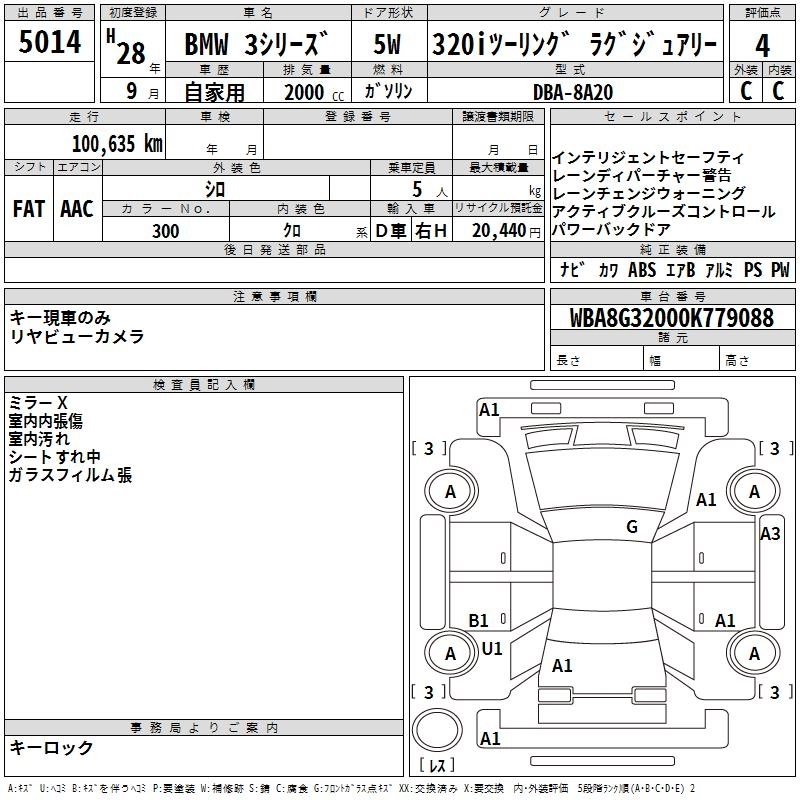Viewport: 800px width, 800px height.
Task: Select the wheel circle beside the U1 mark
Action: pyautogui.click(x=450, y=653)
